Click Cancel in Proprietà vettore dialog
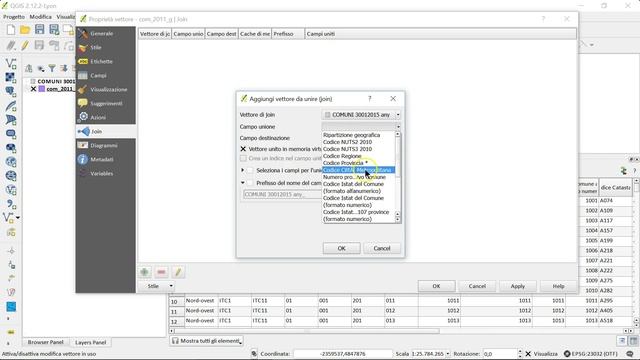 pyautogui.click(x=477, y=286)
